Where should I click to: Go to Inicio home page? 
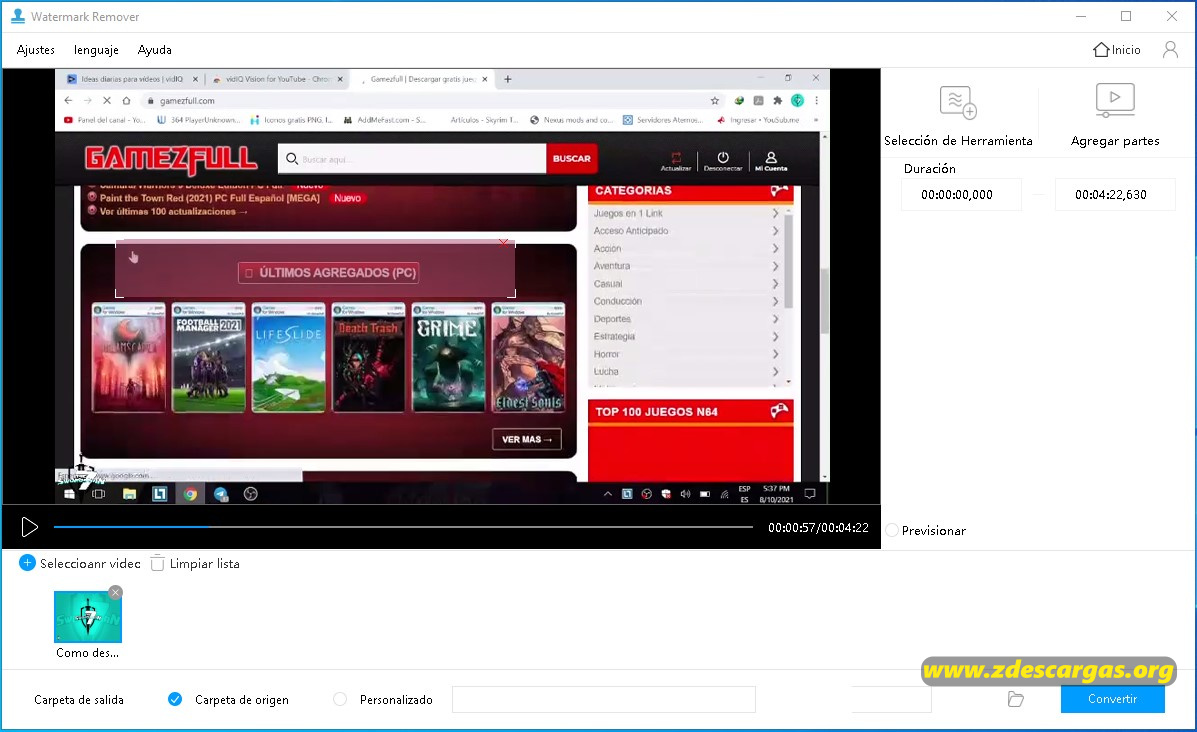pos(1117,50)
